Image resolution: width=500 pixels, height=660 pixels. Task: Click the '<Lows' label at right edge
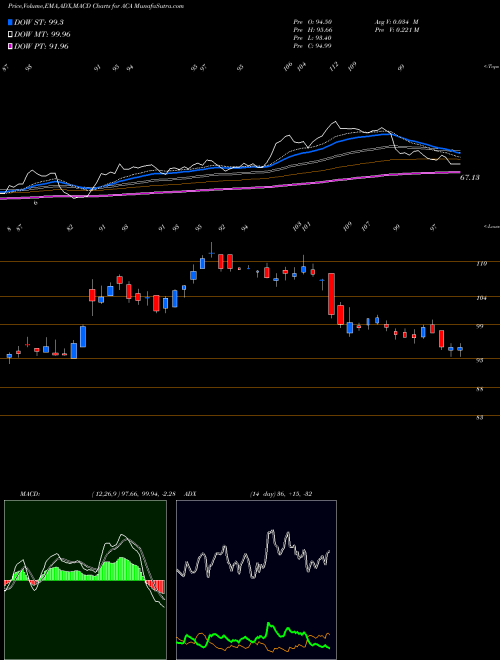[492, 227]
